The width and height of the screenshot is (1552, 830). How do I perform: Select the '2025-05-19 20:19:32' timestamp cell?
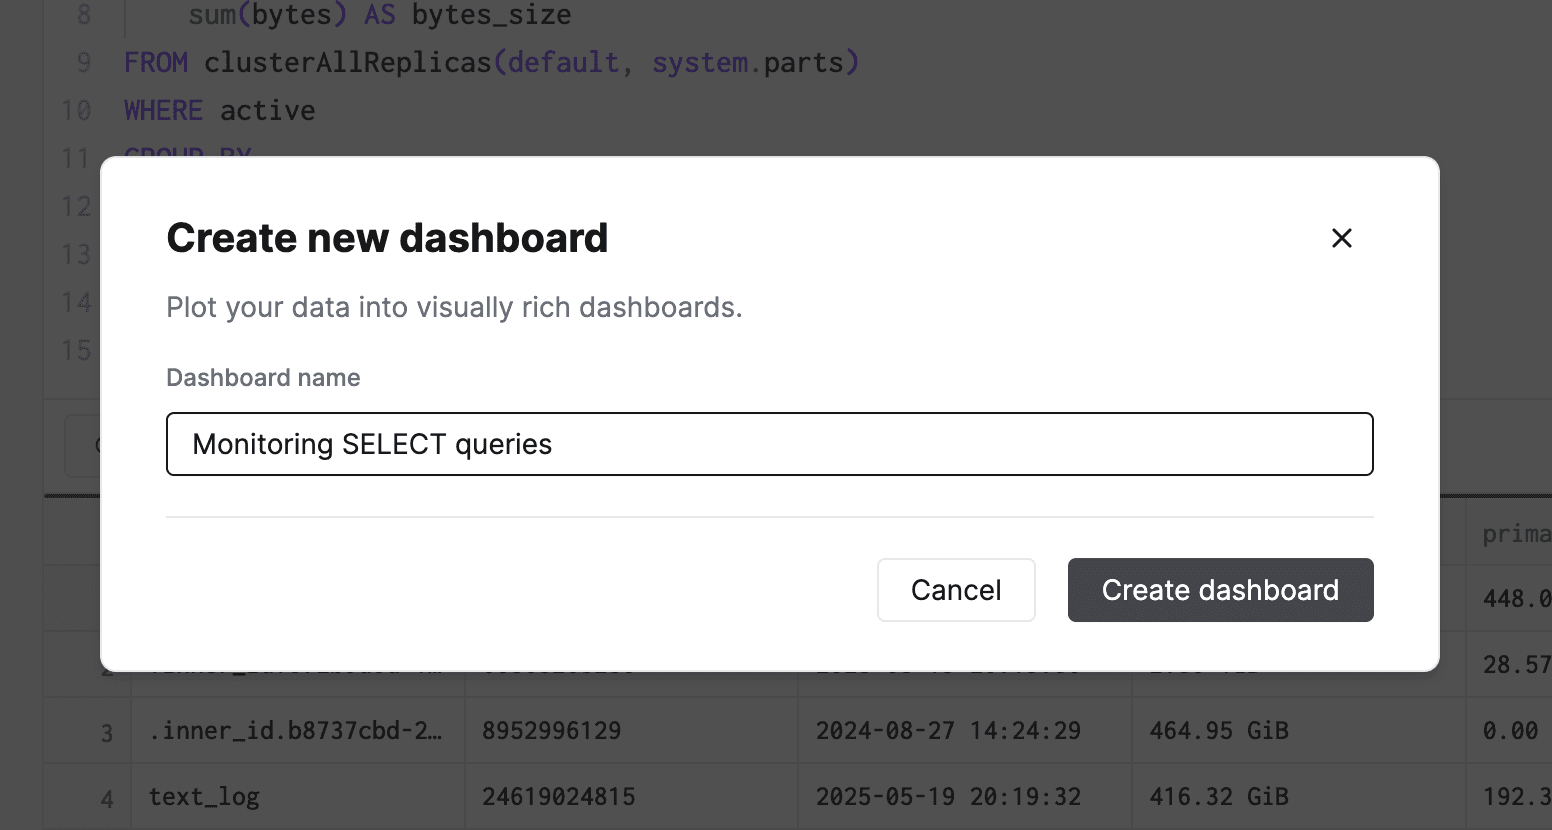(x=947, y=797)
